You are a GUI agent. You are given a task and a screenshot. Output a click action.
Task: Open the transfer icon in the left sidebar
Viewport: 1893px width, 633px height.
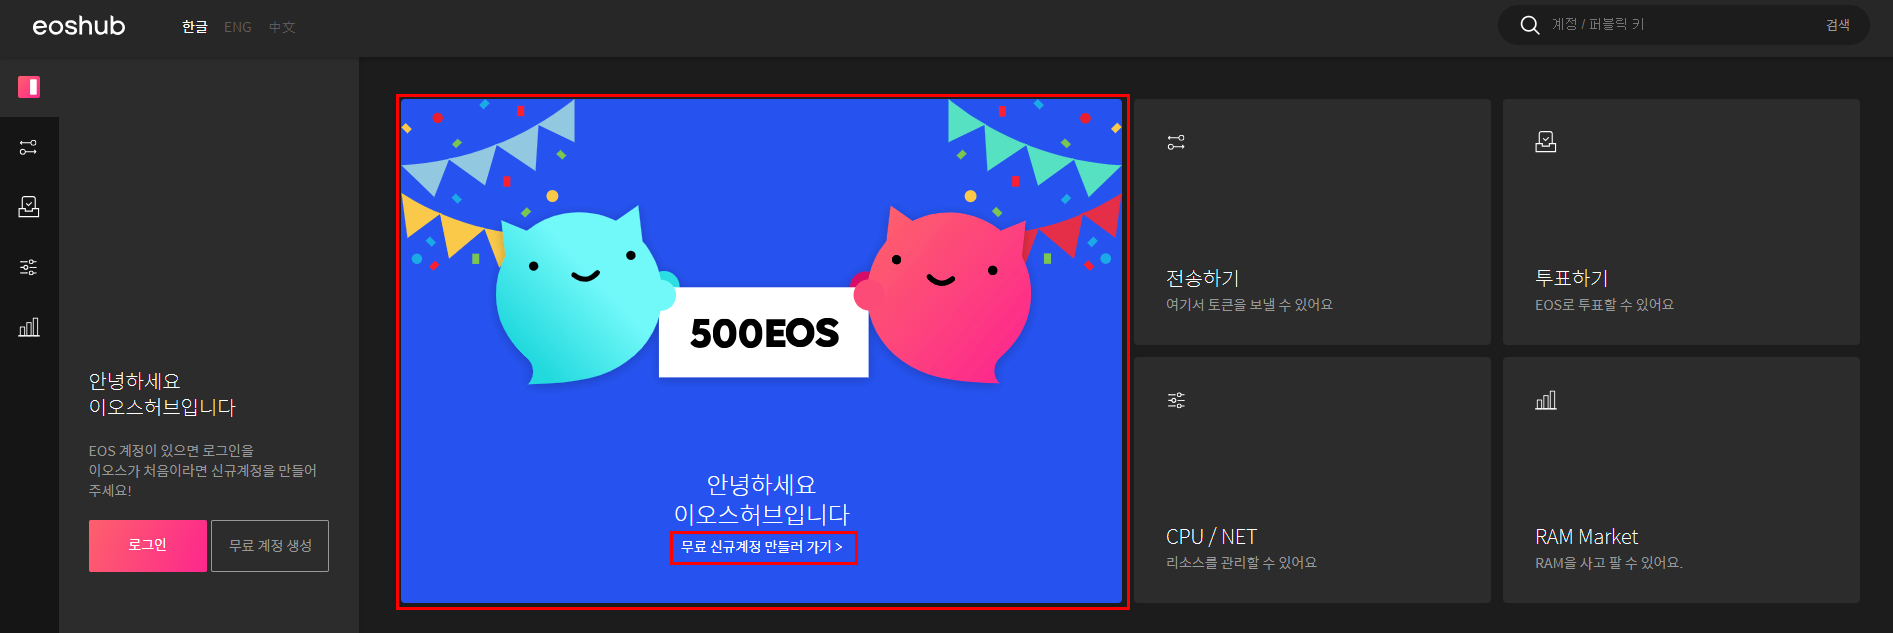click(29, 147)
